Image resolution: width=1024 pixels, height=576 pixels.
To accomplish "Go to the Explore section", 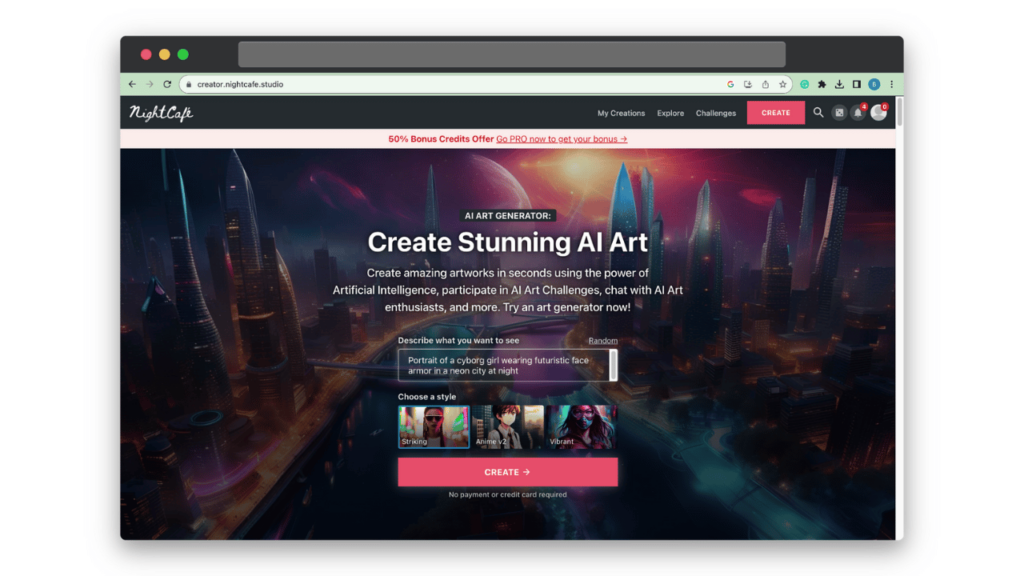I will point(670,113).
